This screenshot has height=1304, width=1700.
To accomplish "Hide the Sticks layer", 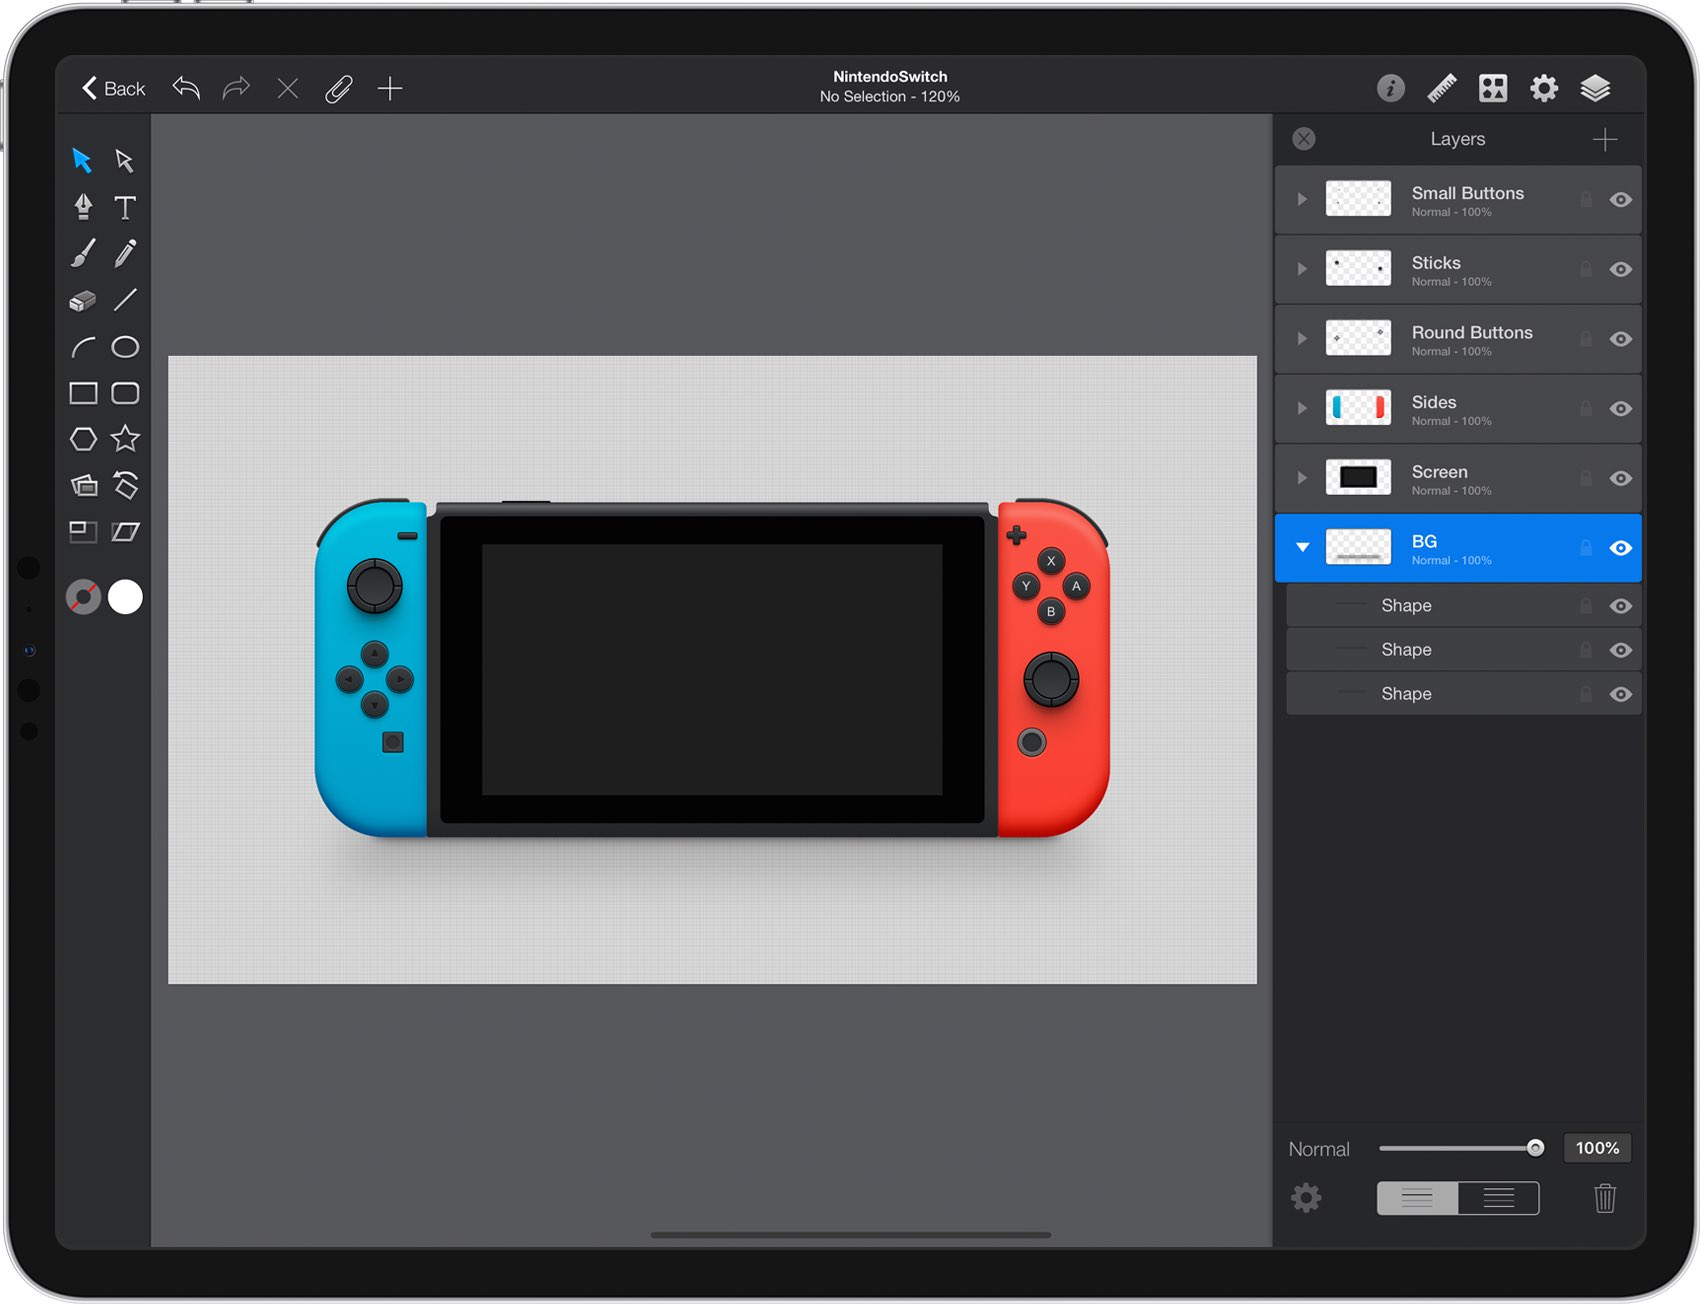I will tap(1621, 269).
